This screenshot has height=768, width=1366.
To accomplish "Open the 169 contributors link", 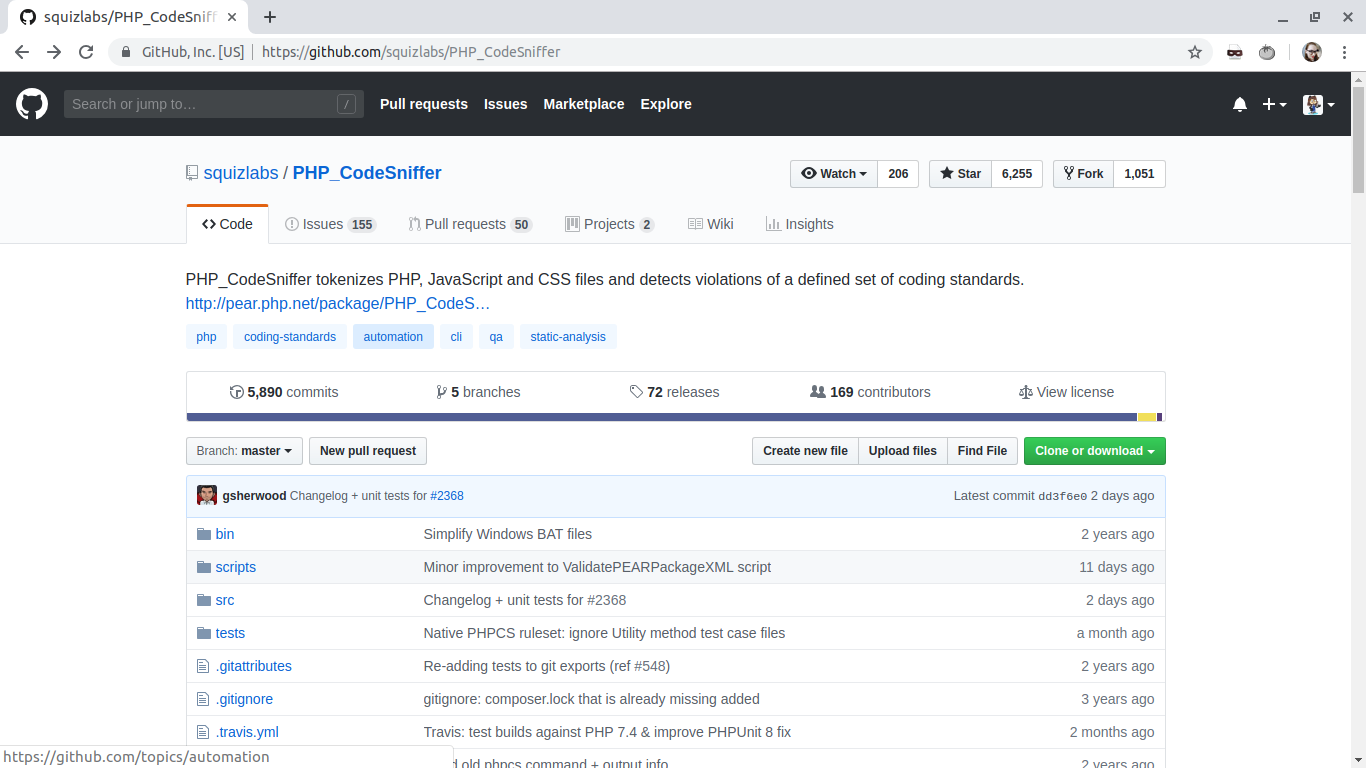I will tap(870, 392).
